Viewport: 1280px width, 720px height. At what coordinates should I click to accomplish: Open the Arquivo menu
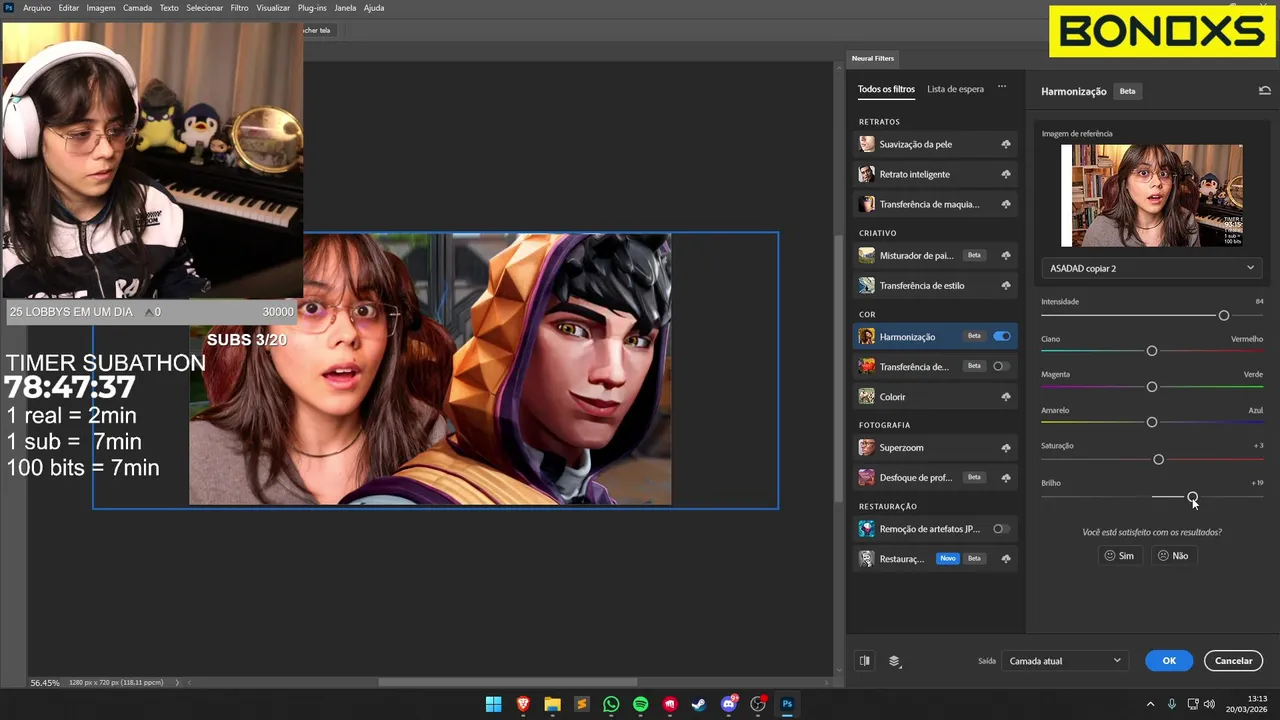click(37, 8)
